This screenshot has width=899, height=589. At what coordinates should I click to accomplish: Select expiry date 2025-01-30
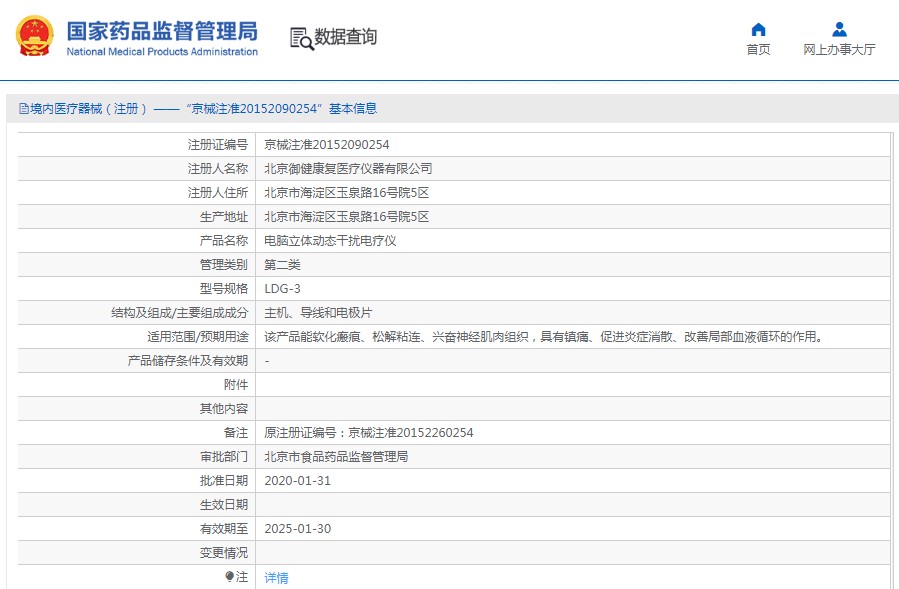(x=298, y=529)
